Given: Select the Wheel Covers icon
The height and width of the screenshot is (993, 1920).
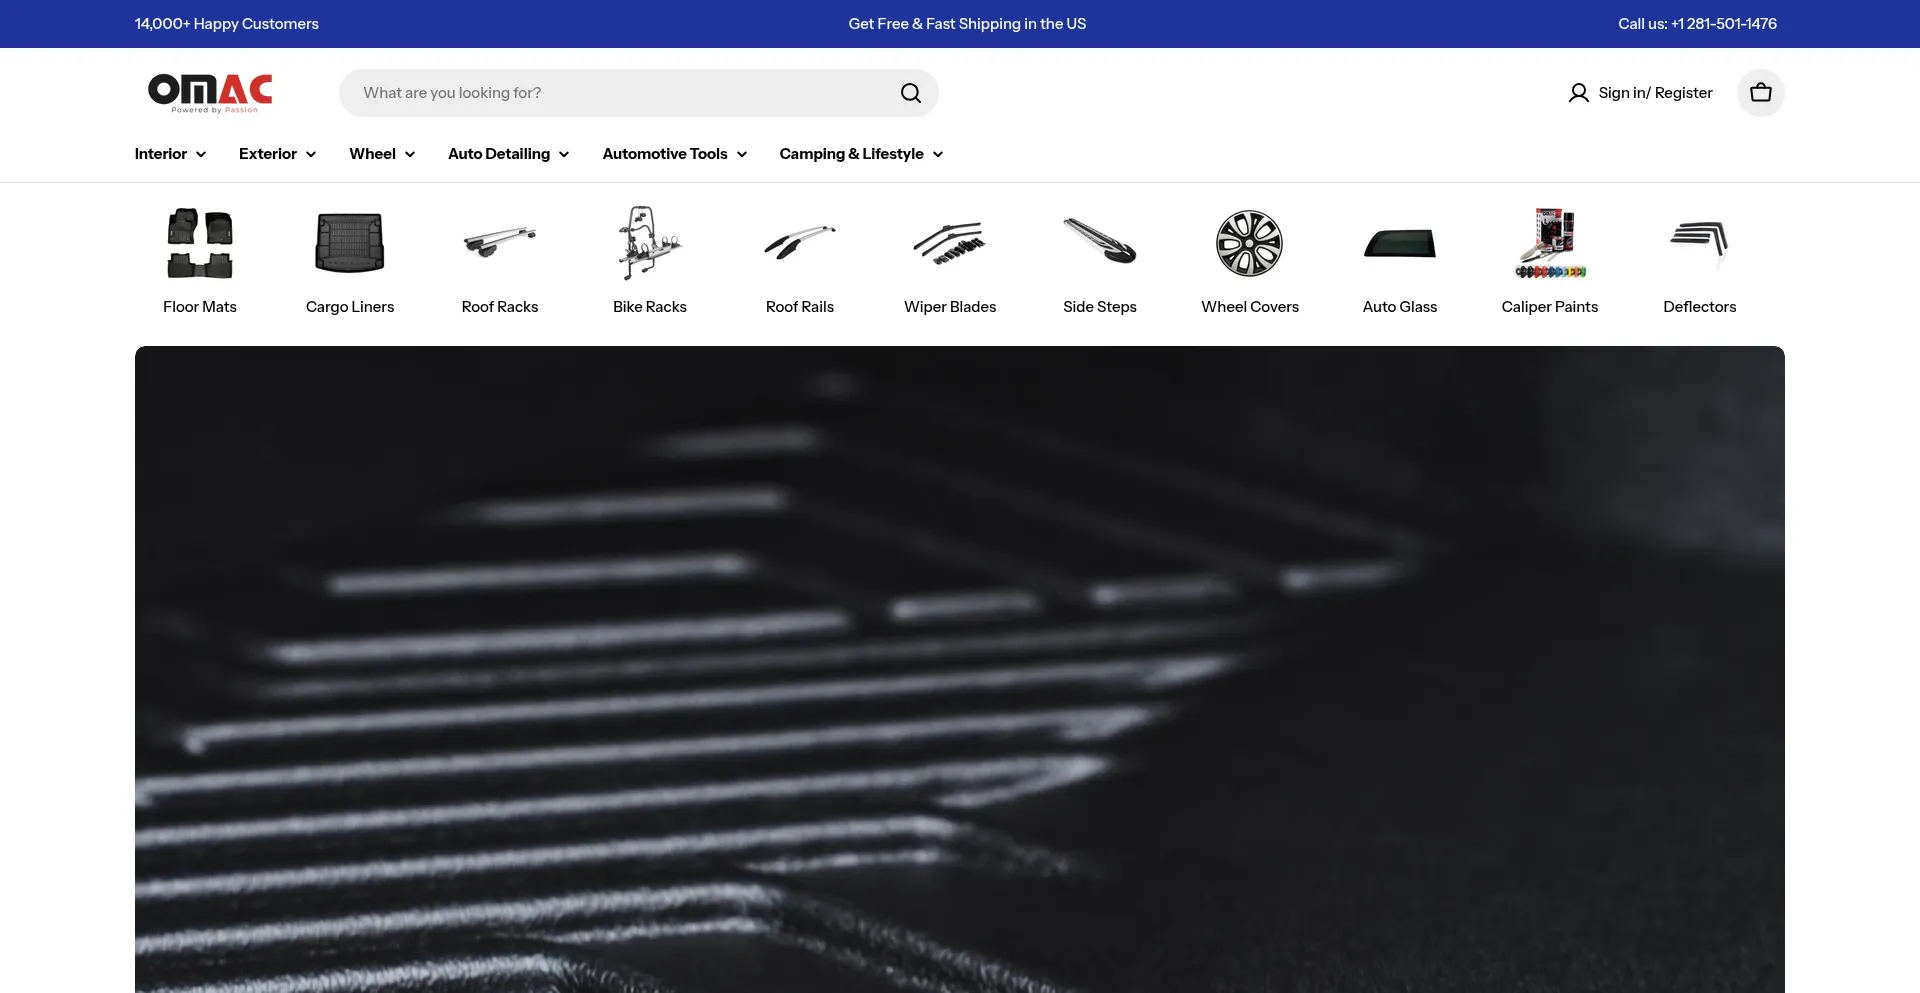Looking at the screenshot, I should pos(1250,243).
